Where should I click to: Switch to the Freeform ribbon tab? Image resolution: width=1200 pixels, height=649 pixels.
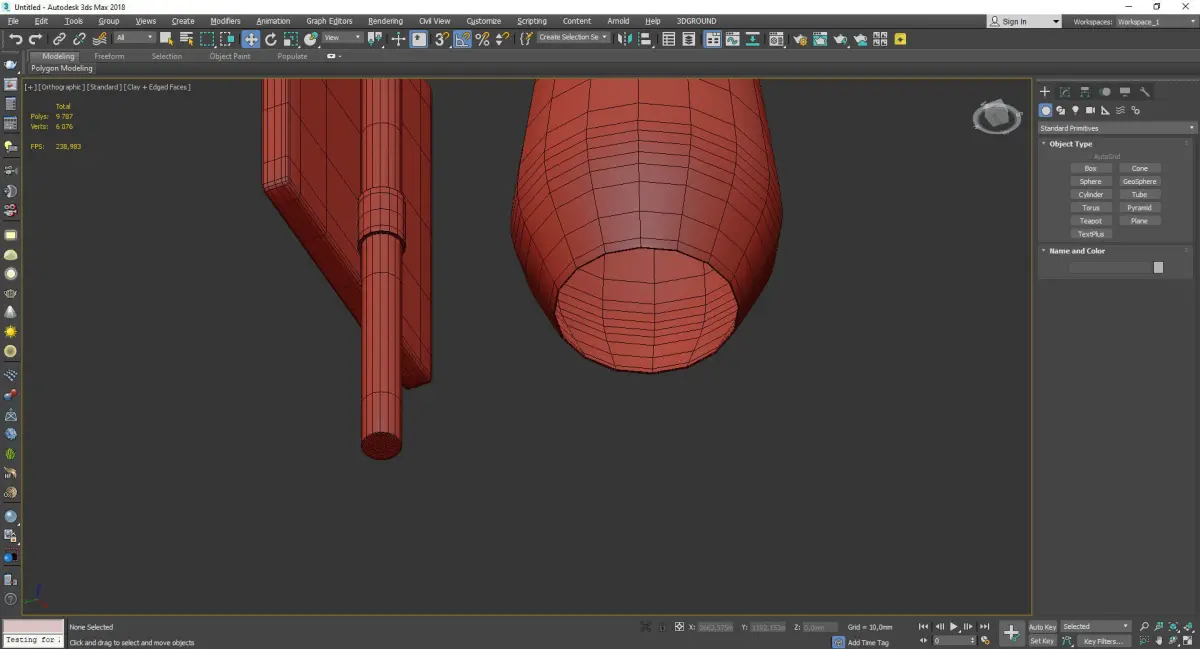point(109,56)
